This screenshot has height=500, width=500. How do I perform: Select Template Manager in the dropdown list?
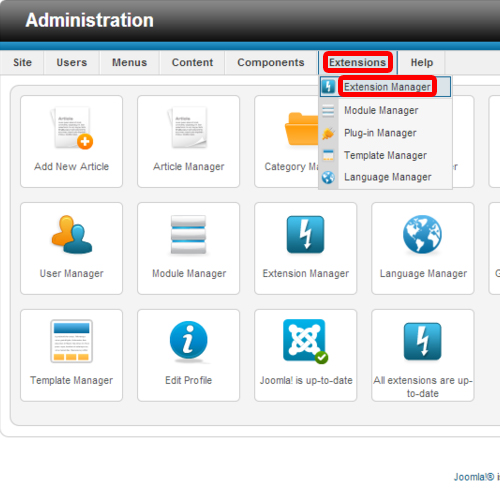click(x=385, y=155)
